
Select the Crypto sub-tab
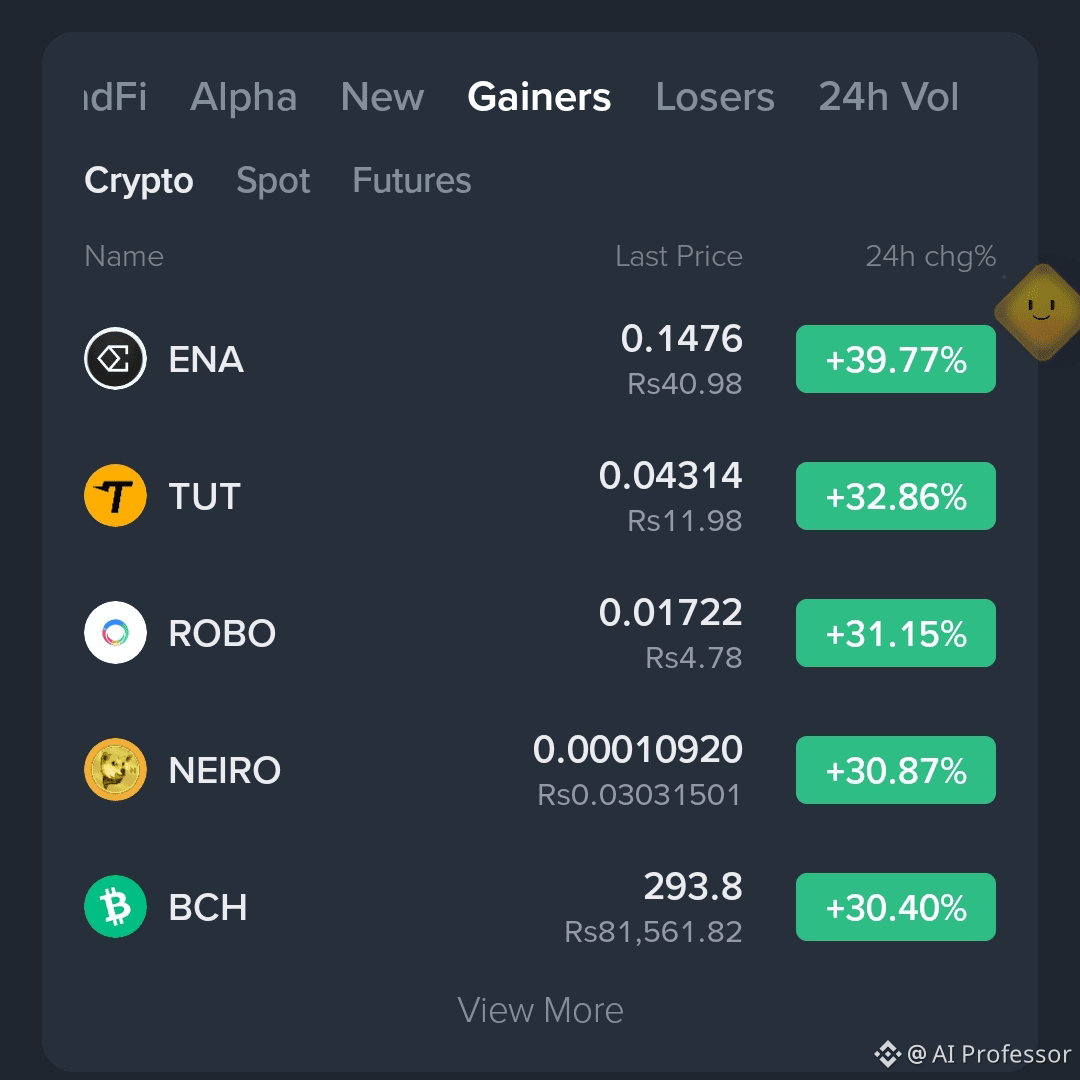(138, 181)
